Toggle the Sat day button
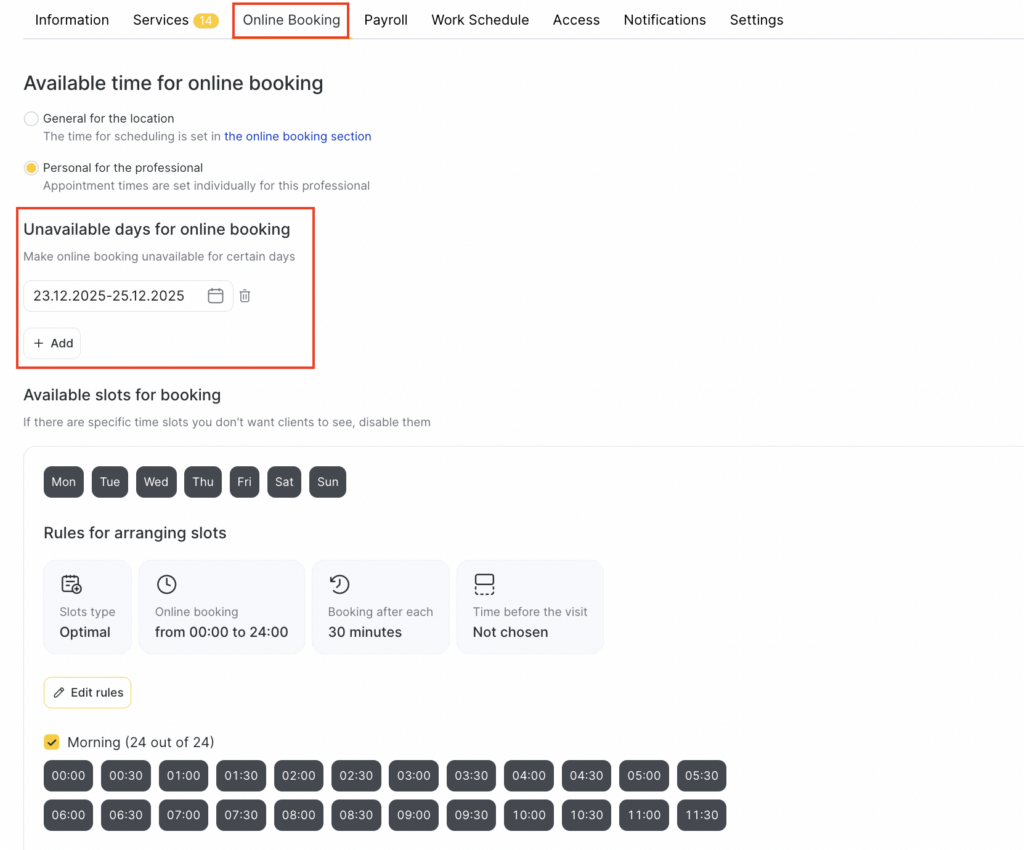 tap(284, 482)
